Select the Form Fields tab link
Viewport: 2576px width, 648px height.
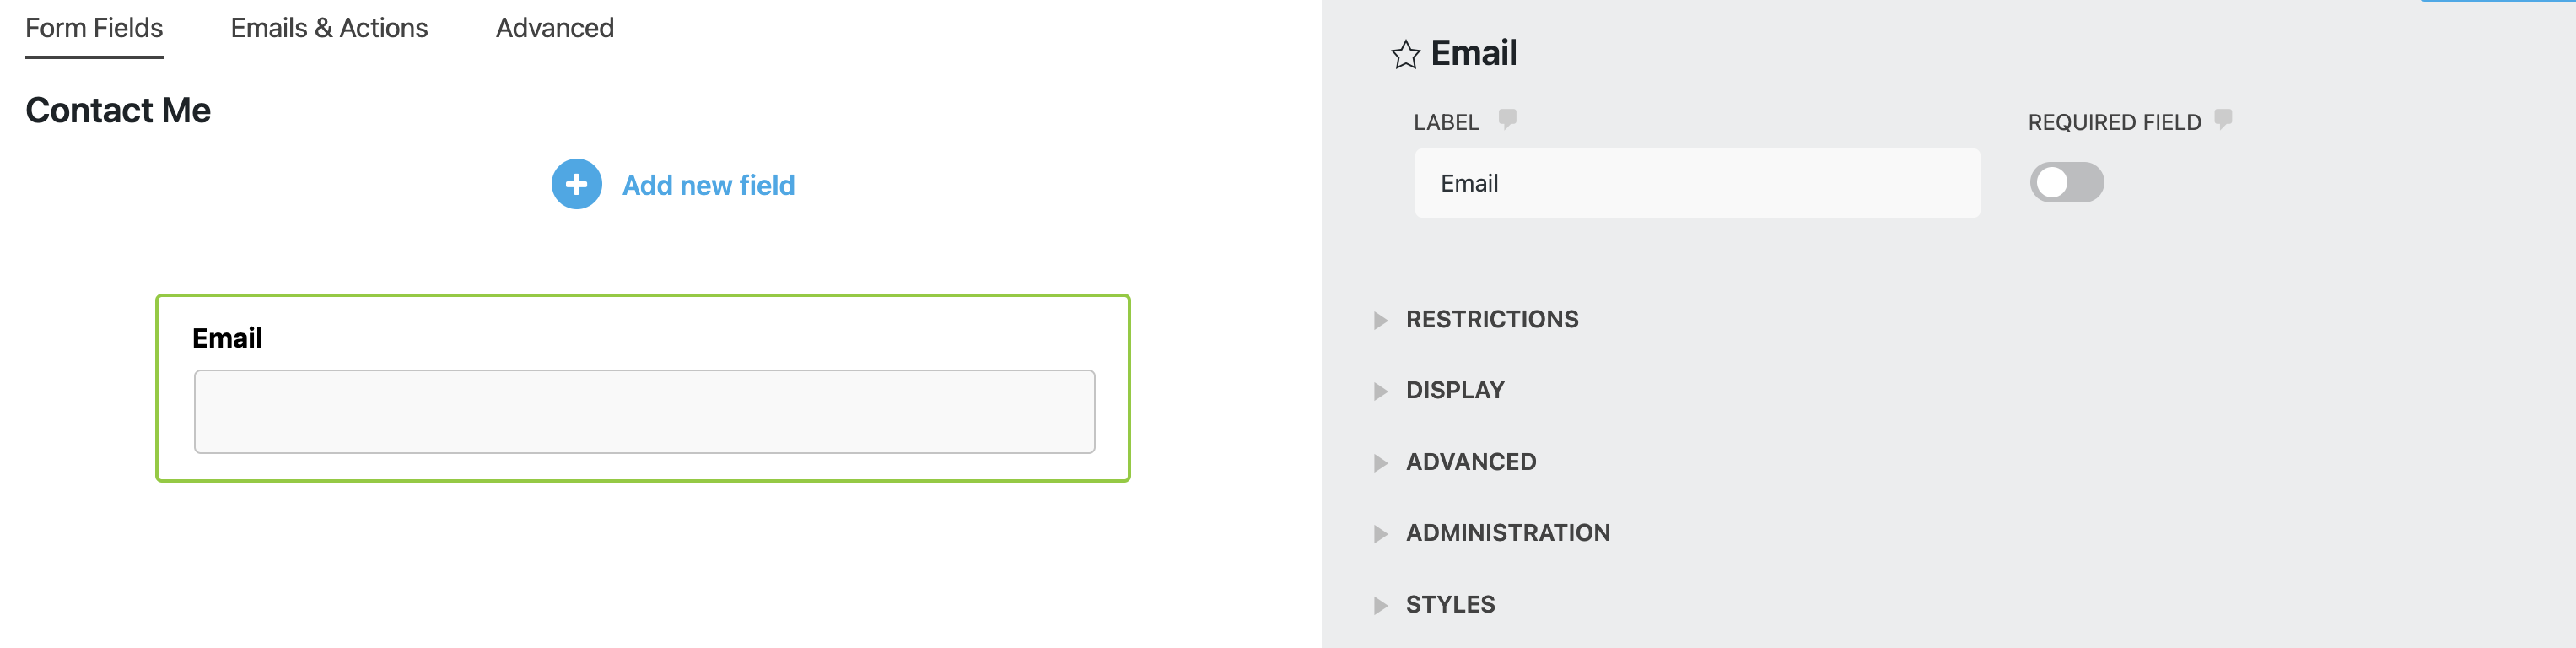point(93,28)
